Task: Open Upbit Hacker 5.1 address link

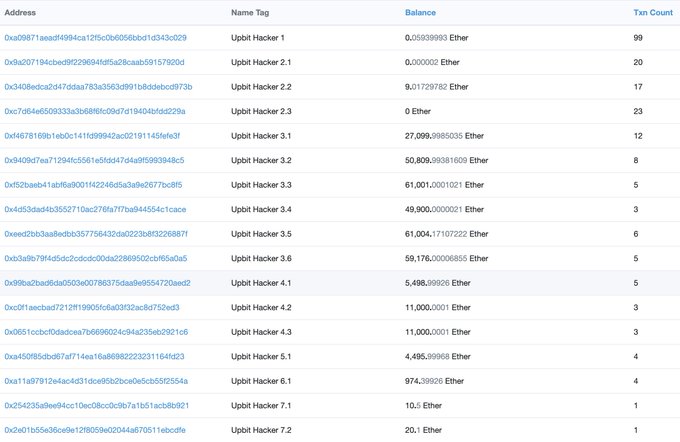Action: tap(96, 356)
